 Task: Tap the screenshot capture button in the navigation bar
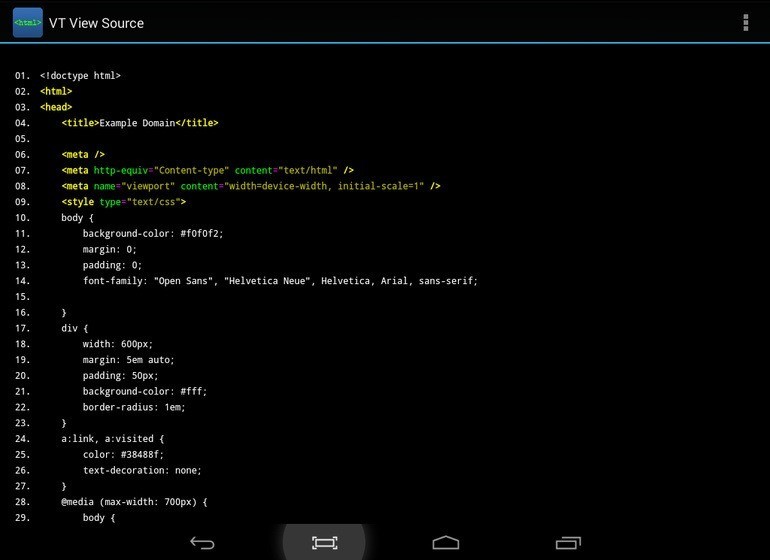(325, 543)
